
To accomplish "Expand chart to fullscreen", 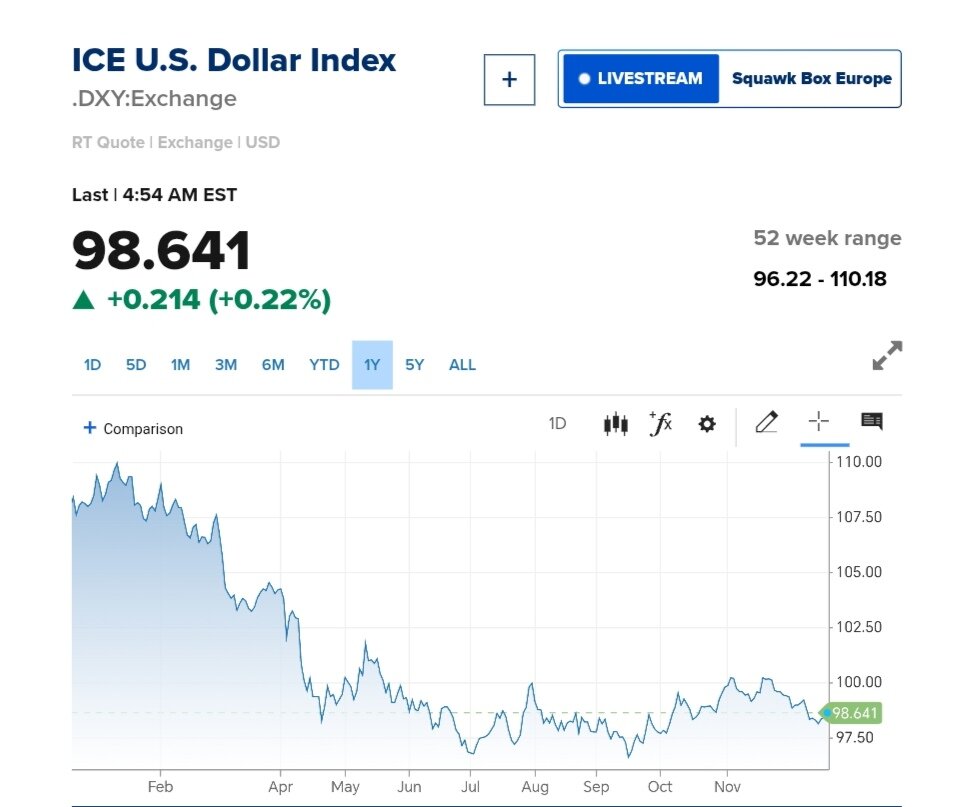I will tap(886, 356).
